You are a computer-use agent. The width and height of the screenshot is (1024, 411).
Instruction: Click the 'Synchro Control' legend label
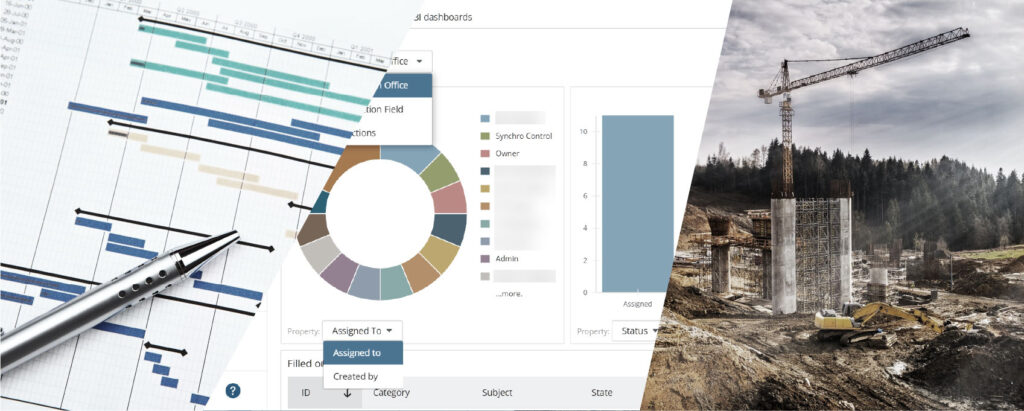(524, 136)
